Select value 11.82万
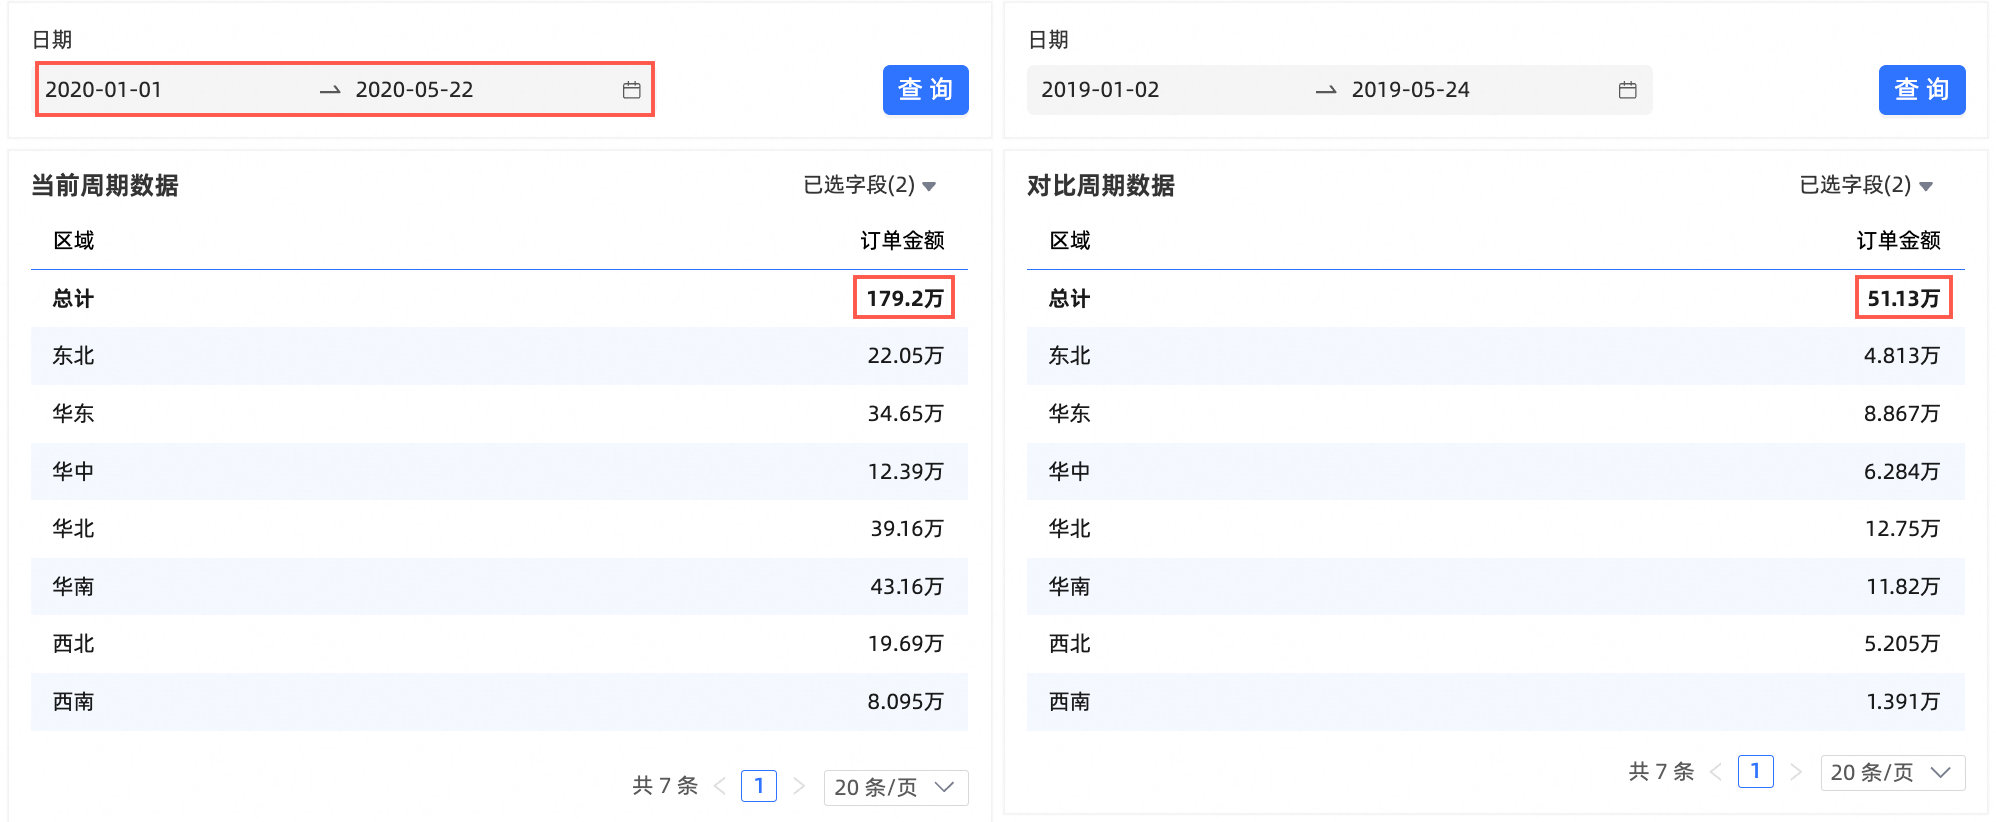The width and height of the screenshot is (1996, 822). (1903, 586)
